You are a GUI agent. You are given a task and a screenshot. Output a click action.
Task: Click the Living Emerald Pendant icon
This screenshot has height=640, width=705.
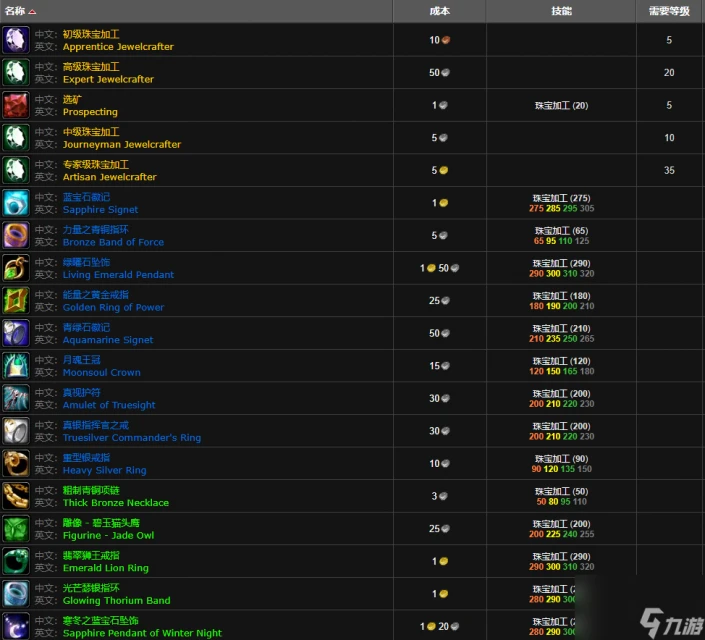coord(15,268)
